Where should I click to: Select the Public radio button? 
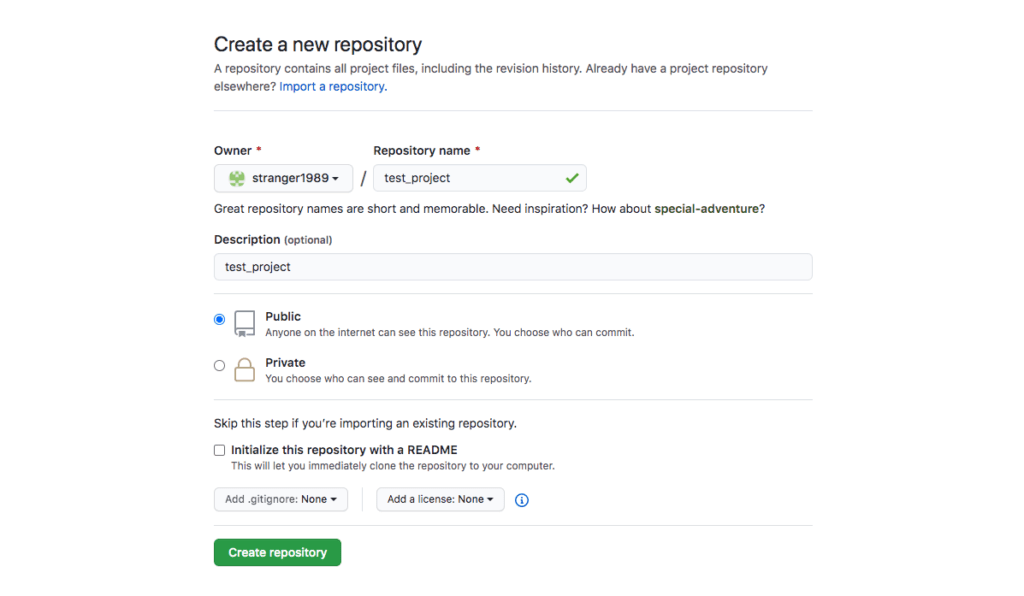(219, 319)
